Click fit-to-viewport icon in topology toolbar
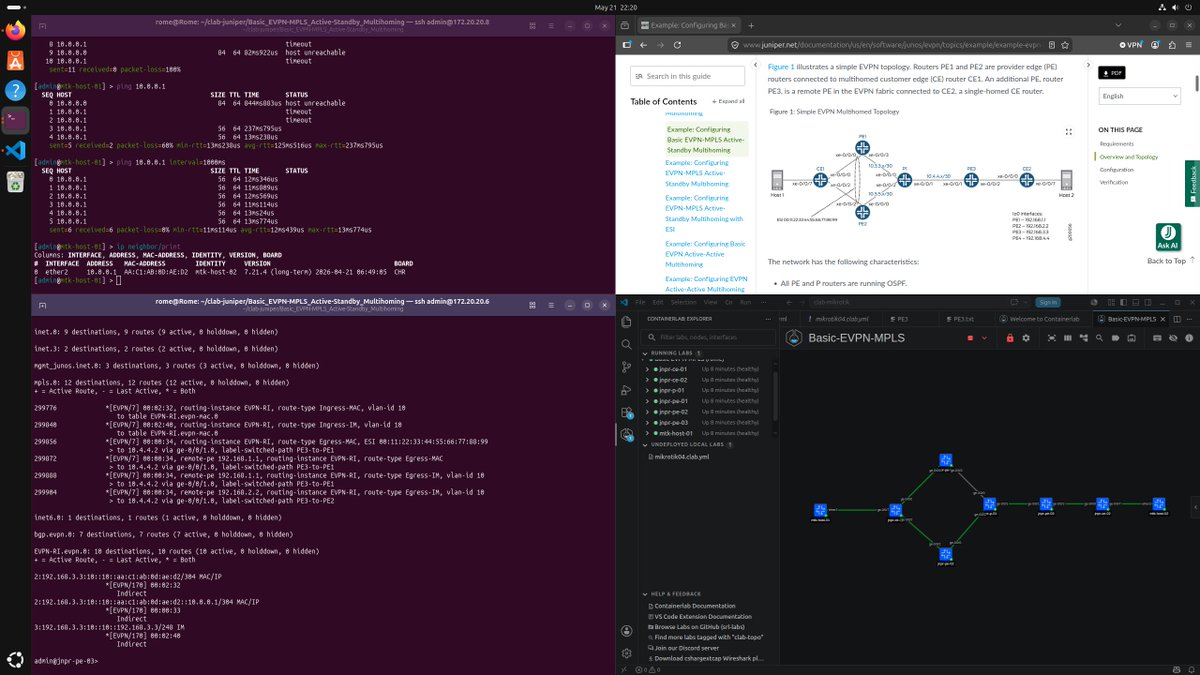The width and height of the screenshot is (1200, 675). click(x=1052, y=338)
